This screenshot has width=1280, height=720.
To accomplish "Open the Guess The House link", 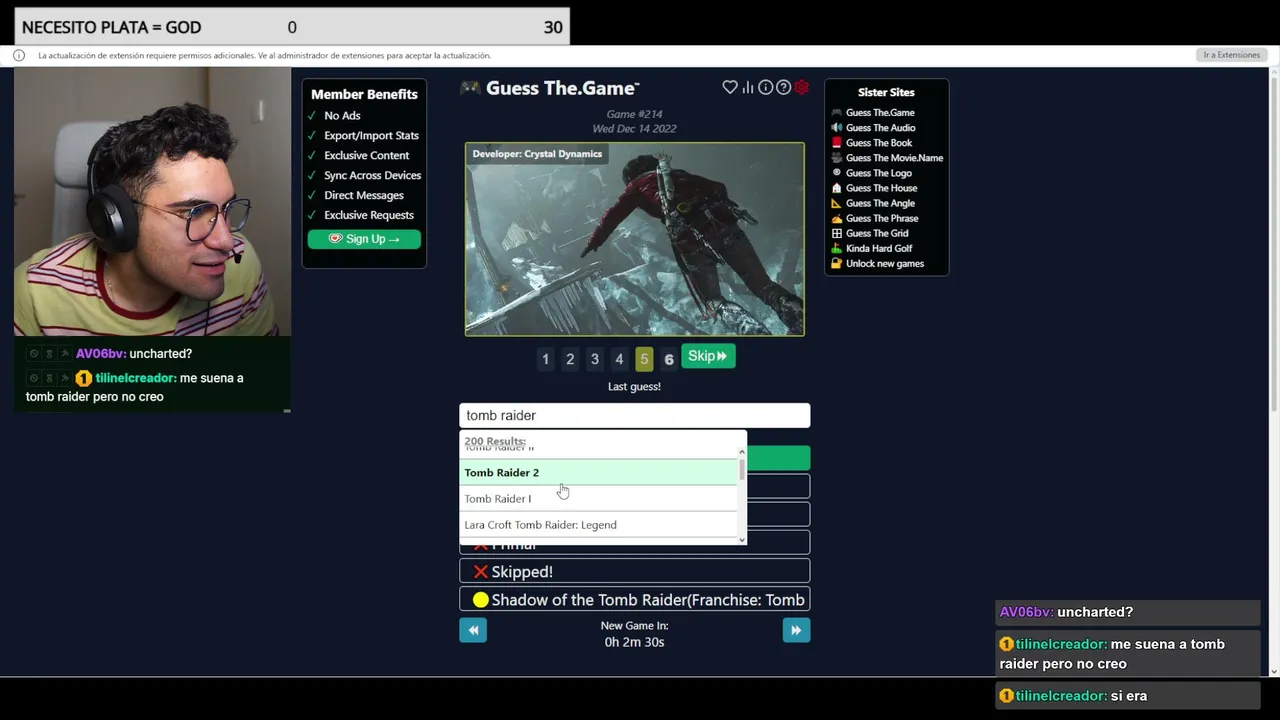I will (x=882, y=188).
